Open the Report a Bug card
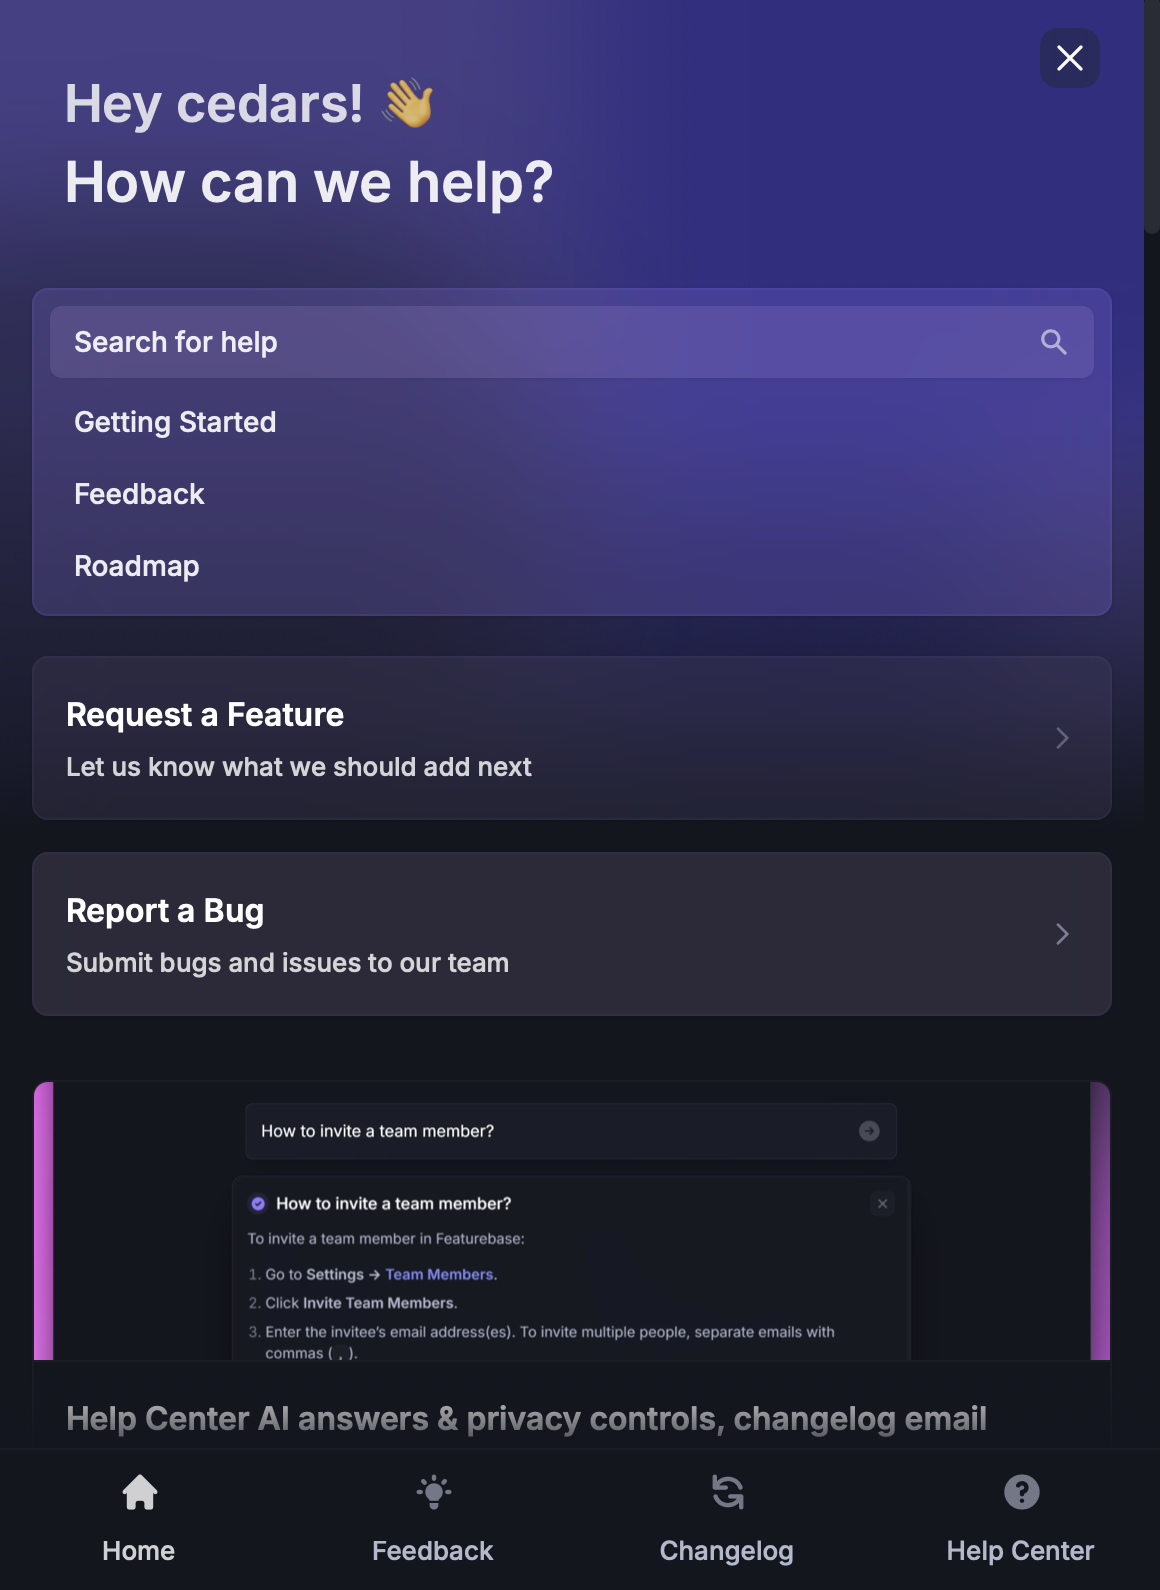The width and height of the screenshot is (1160, 1590). point(500,934)
